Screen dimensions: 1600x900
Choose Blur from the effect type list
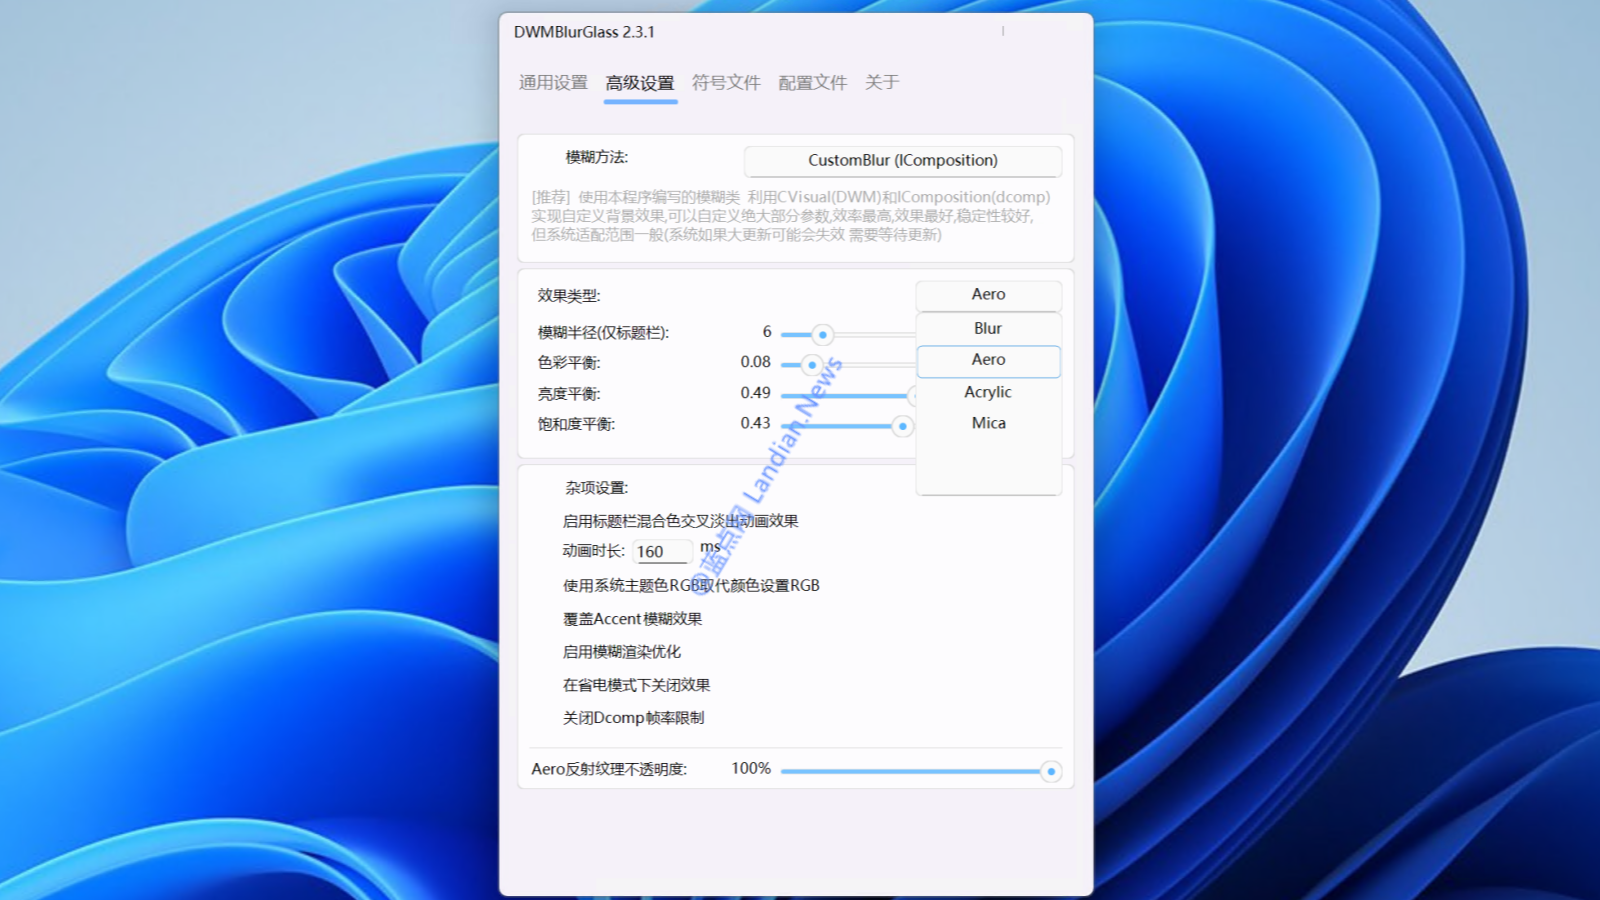click(x=988, y=329)
